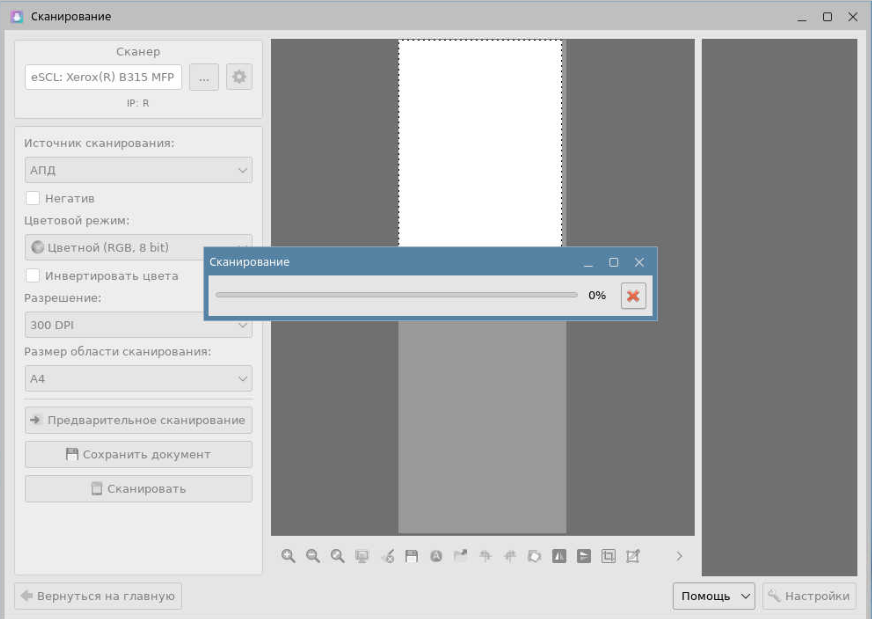Click the zoom out magnifier icon
This screenshot has height=619, width=872.
312,556
